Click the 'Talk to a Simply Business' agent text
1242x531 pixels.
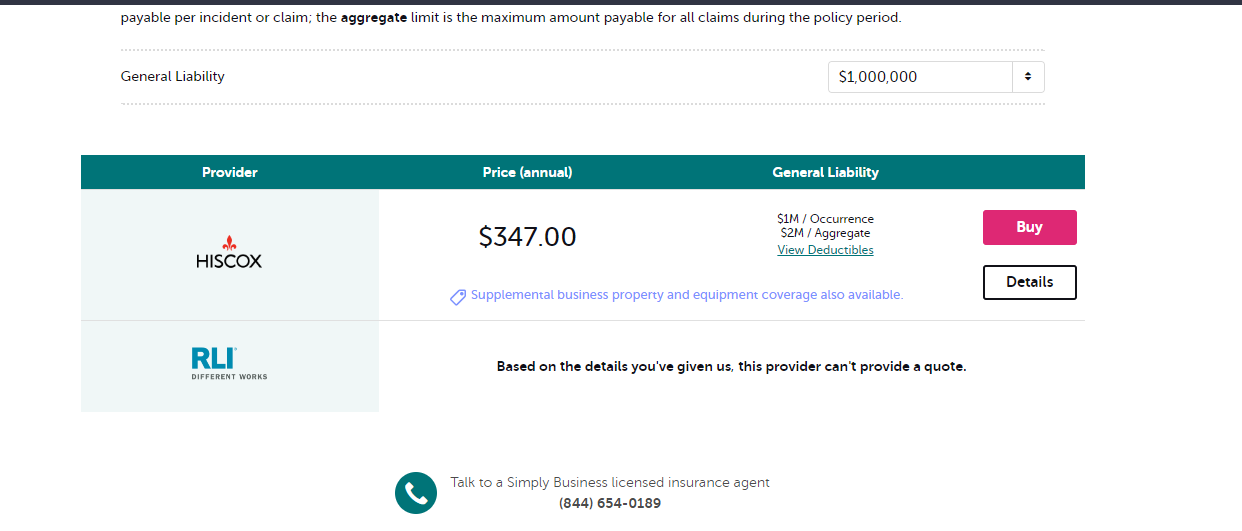[x=609, y=482]
